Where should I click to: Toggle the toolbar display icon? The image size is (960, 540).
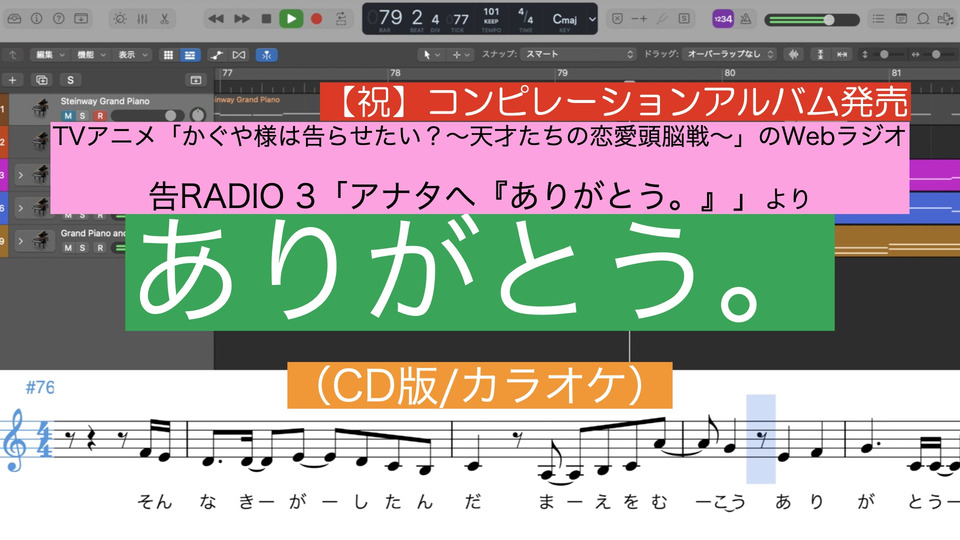click(81, 18)
